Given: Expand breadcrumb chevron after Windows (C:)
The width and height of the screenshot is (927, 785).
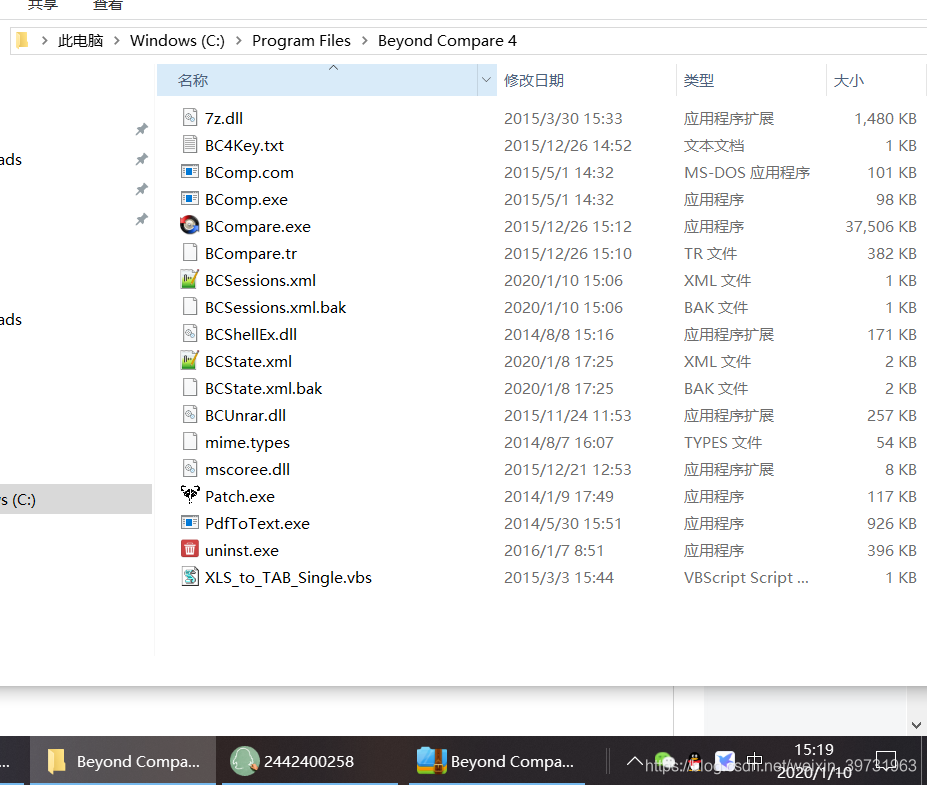Looking at the screenshot, I should 239,40.
